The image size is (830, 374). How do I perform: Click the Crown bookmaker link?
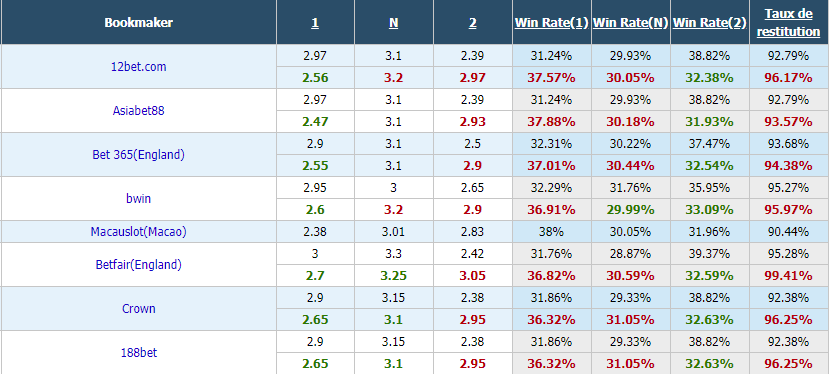click(139, 308)
